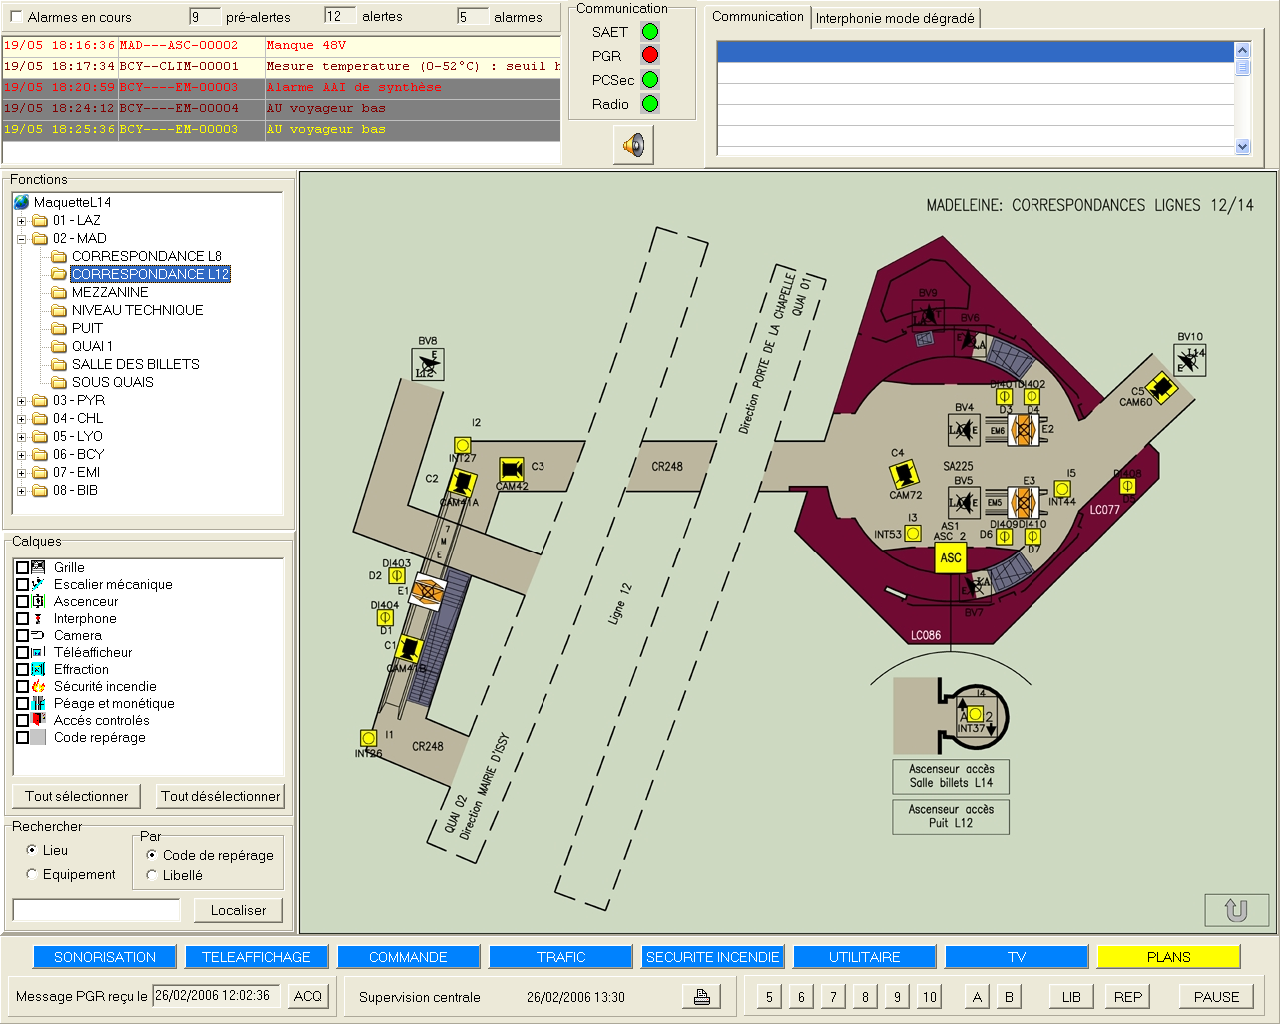
Task: Click the BV8 ventilation icon
Action: click(428, 364)
